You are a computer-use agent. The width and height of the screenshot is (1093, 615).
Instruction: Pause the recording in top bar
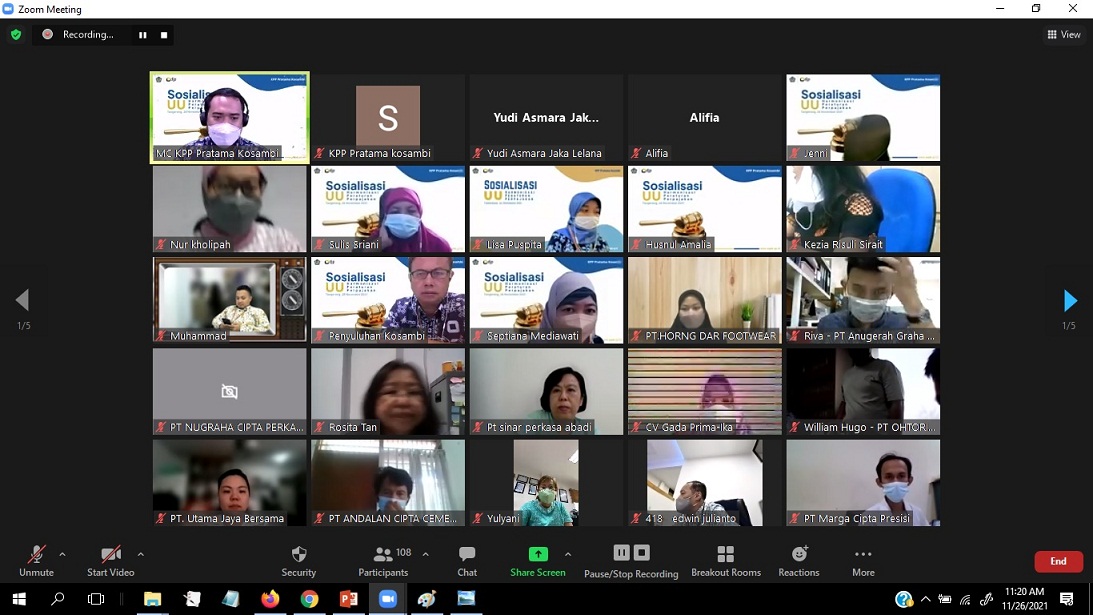pyautogui.click(x=143, y=35)
